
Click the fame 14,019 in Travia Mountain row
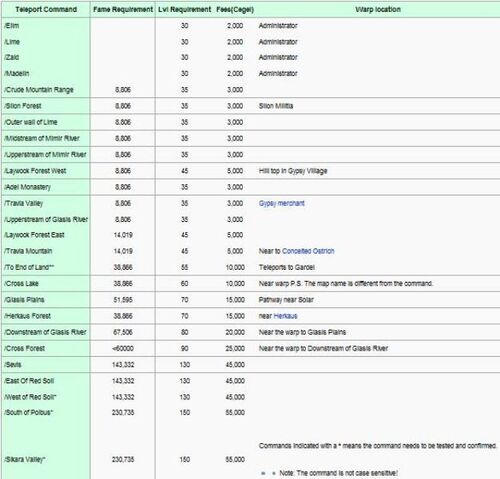point(123,251)
